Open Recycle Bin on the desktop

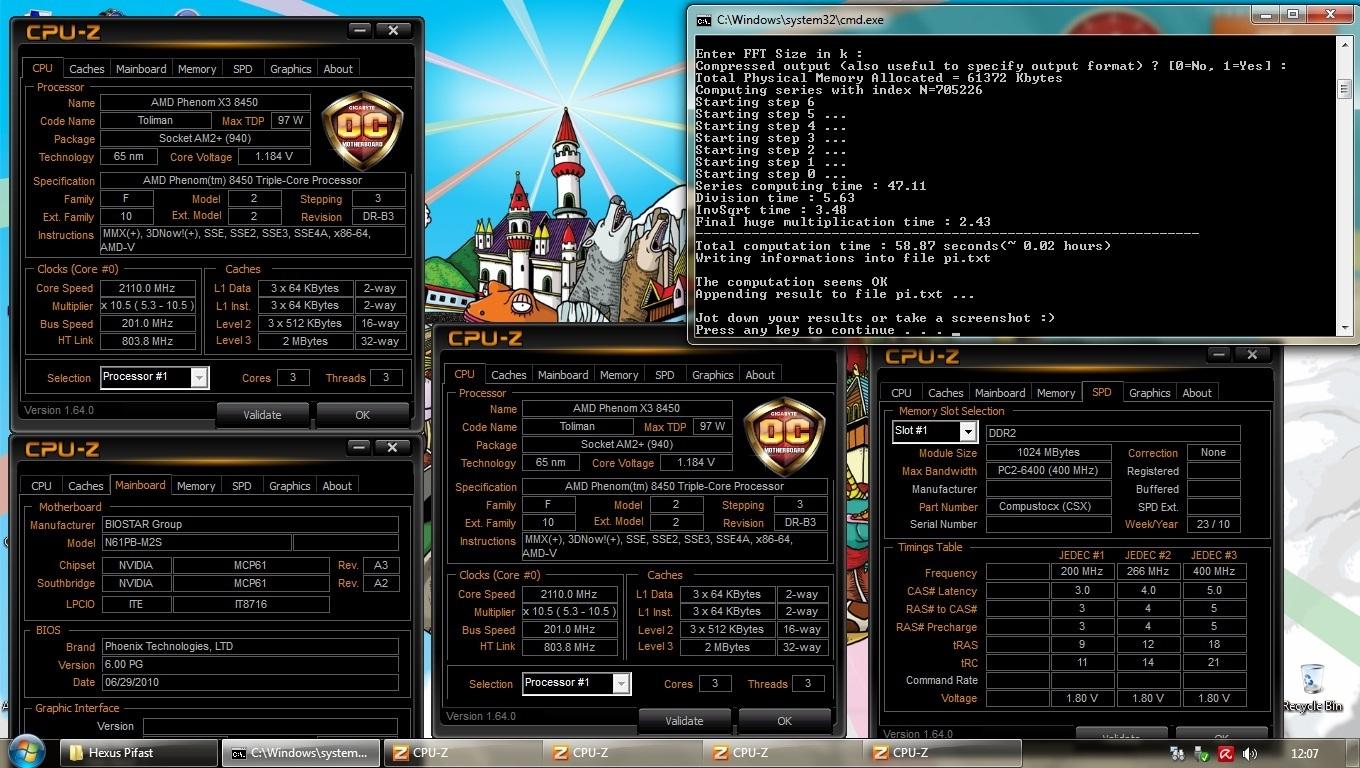(x=1312, y=688)
